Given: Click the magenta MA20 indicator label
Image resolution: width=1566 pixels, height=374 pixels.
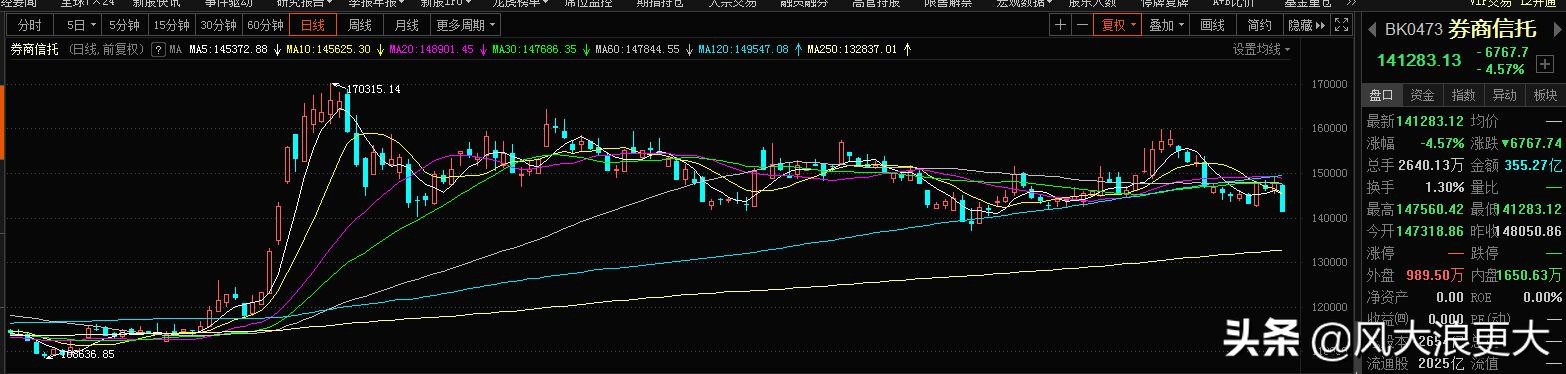Looking at the screenshot, I should (x=430, y=48).
